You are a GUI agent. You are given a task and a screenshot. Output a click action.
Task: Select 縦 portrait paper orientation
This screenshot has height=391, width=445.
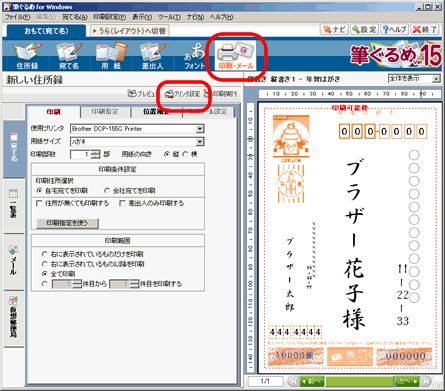pos(167,154)
